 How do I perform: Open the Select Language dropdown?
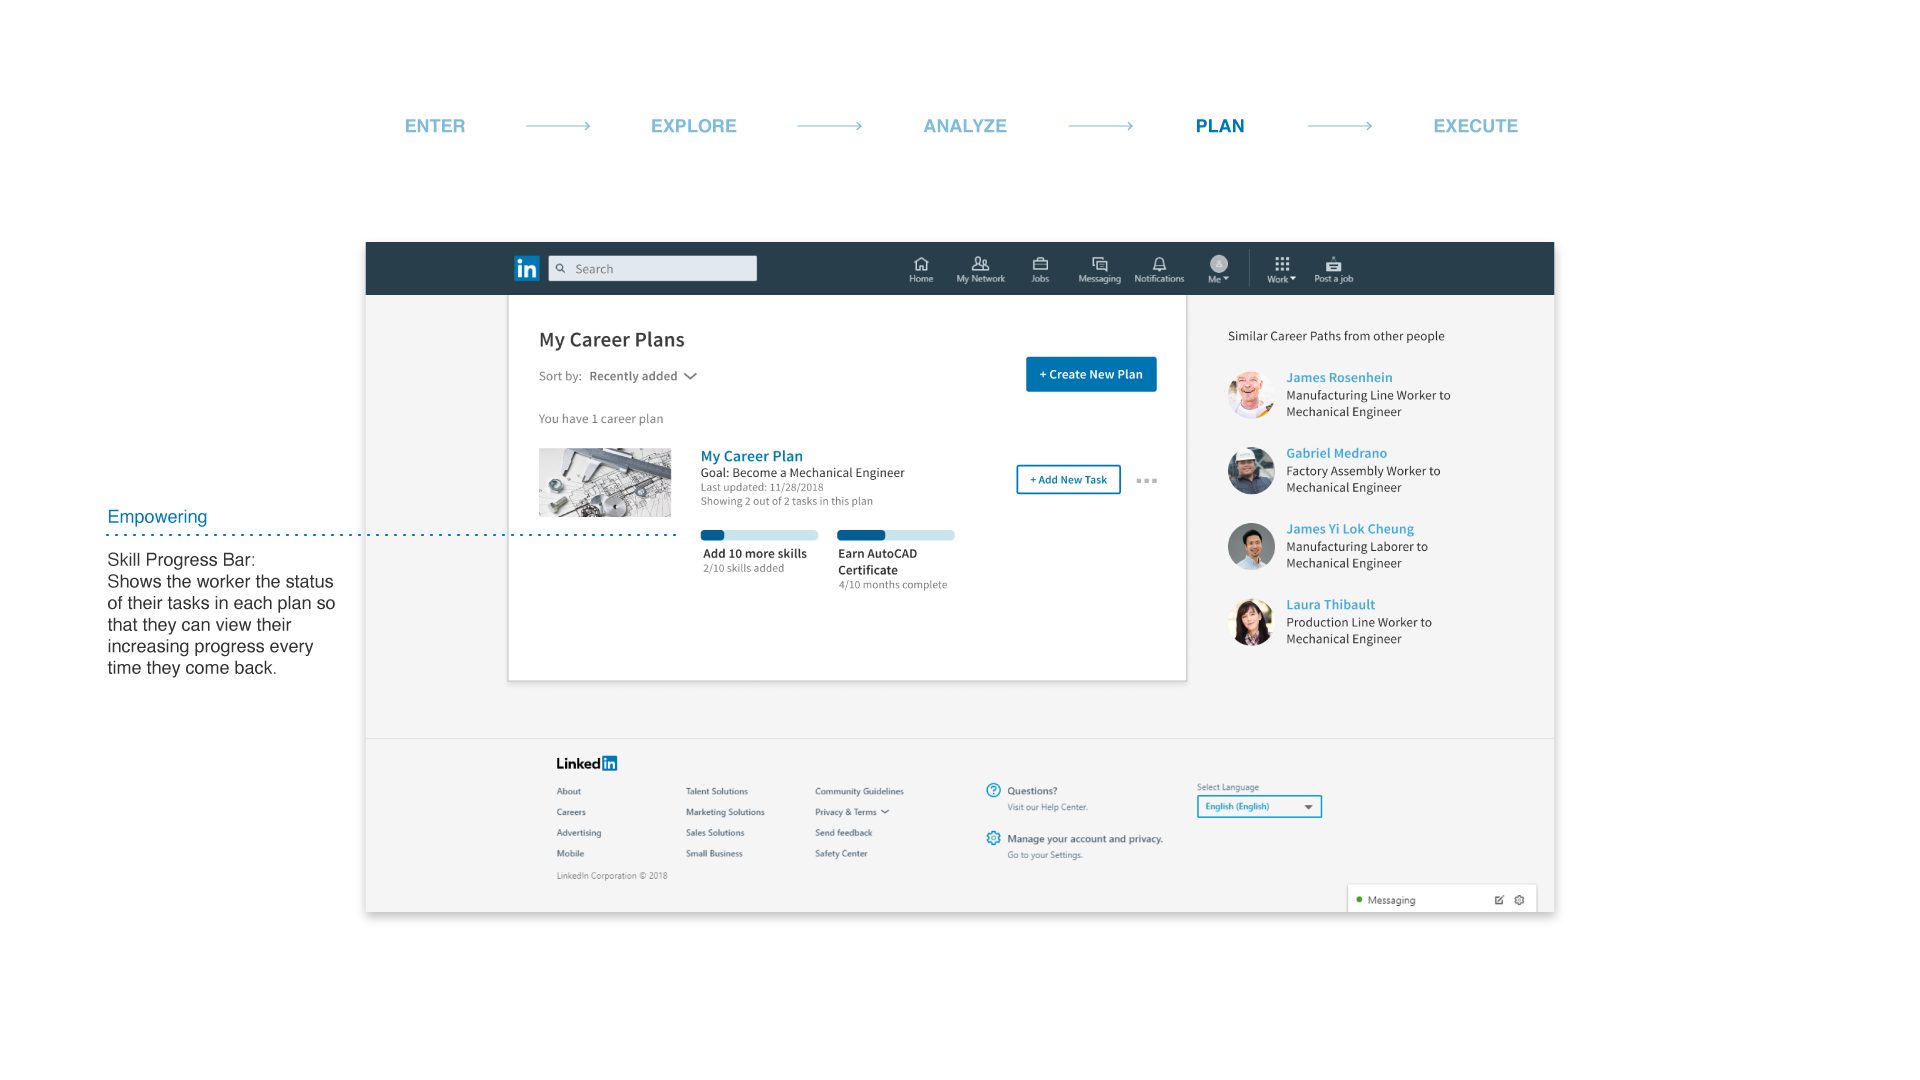click(x=1259, y=806)
